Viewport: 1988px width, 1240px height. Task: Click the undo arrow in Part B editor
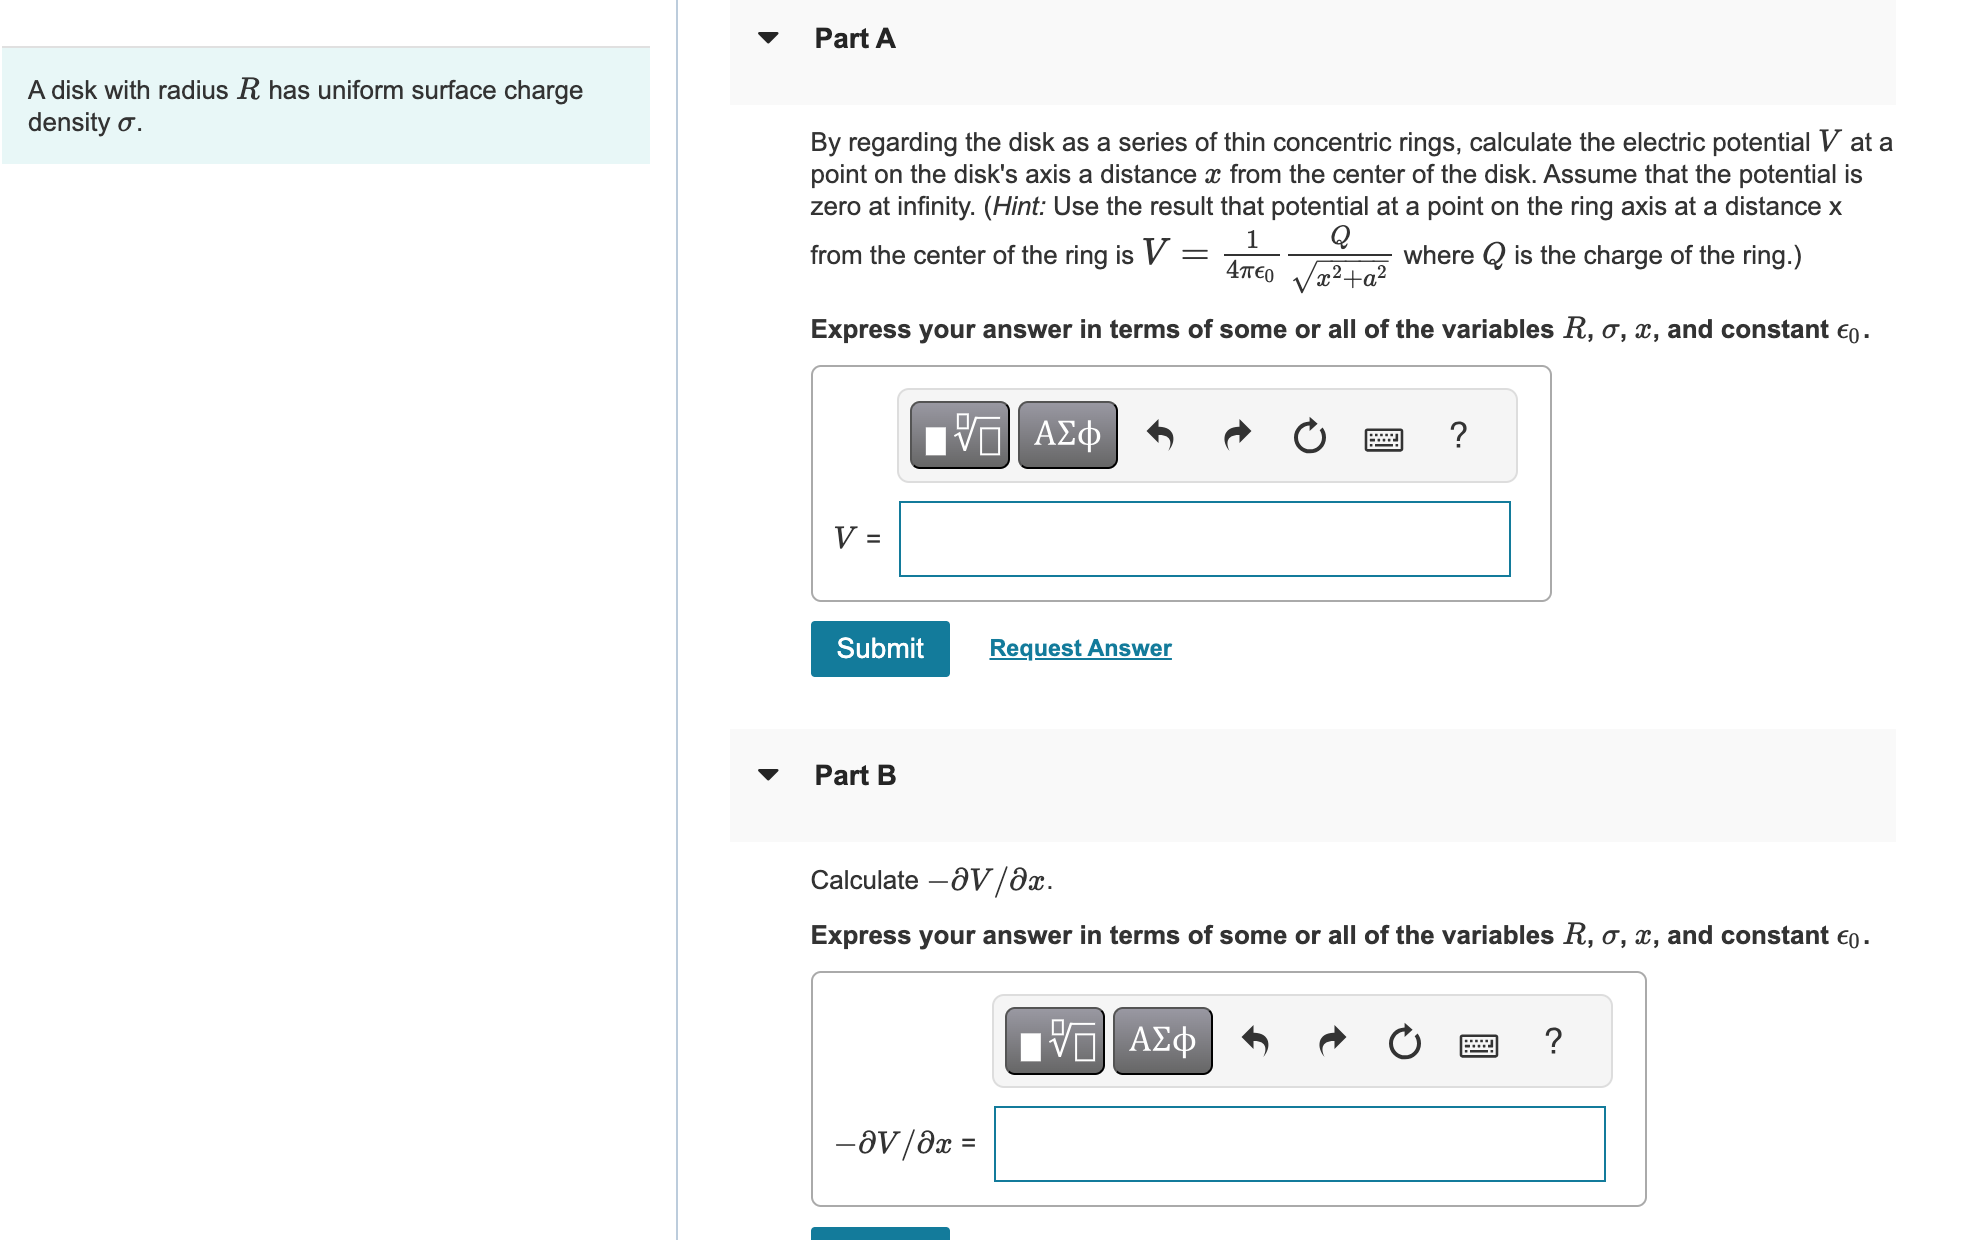point(1256,1040)
